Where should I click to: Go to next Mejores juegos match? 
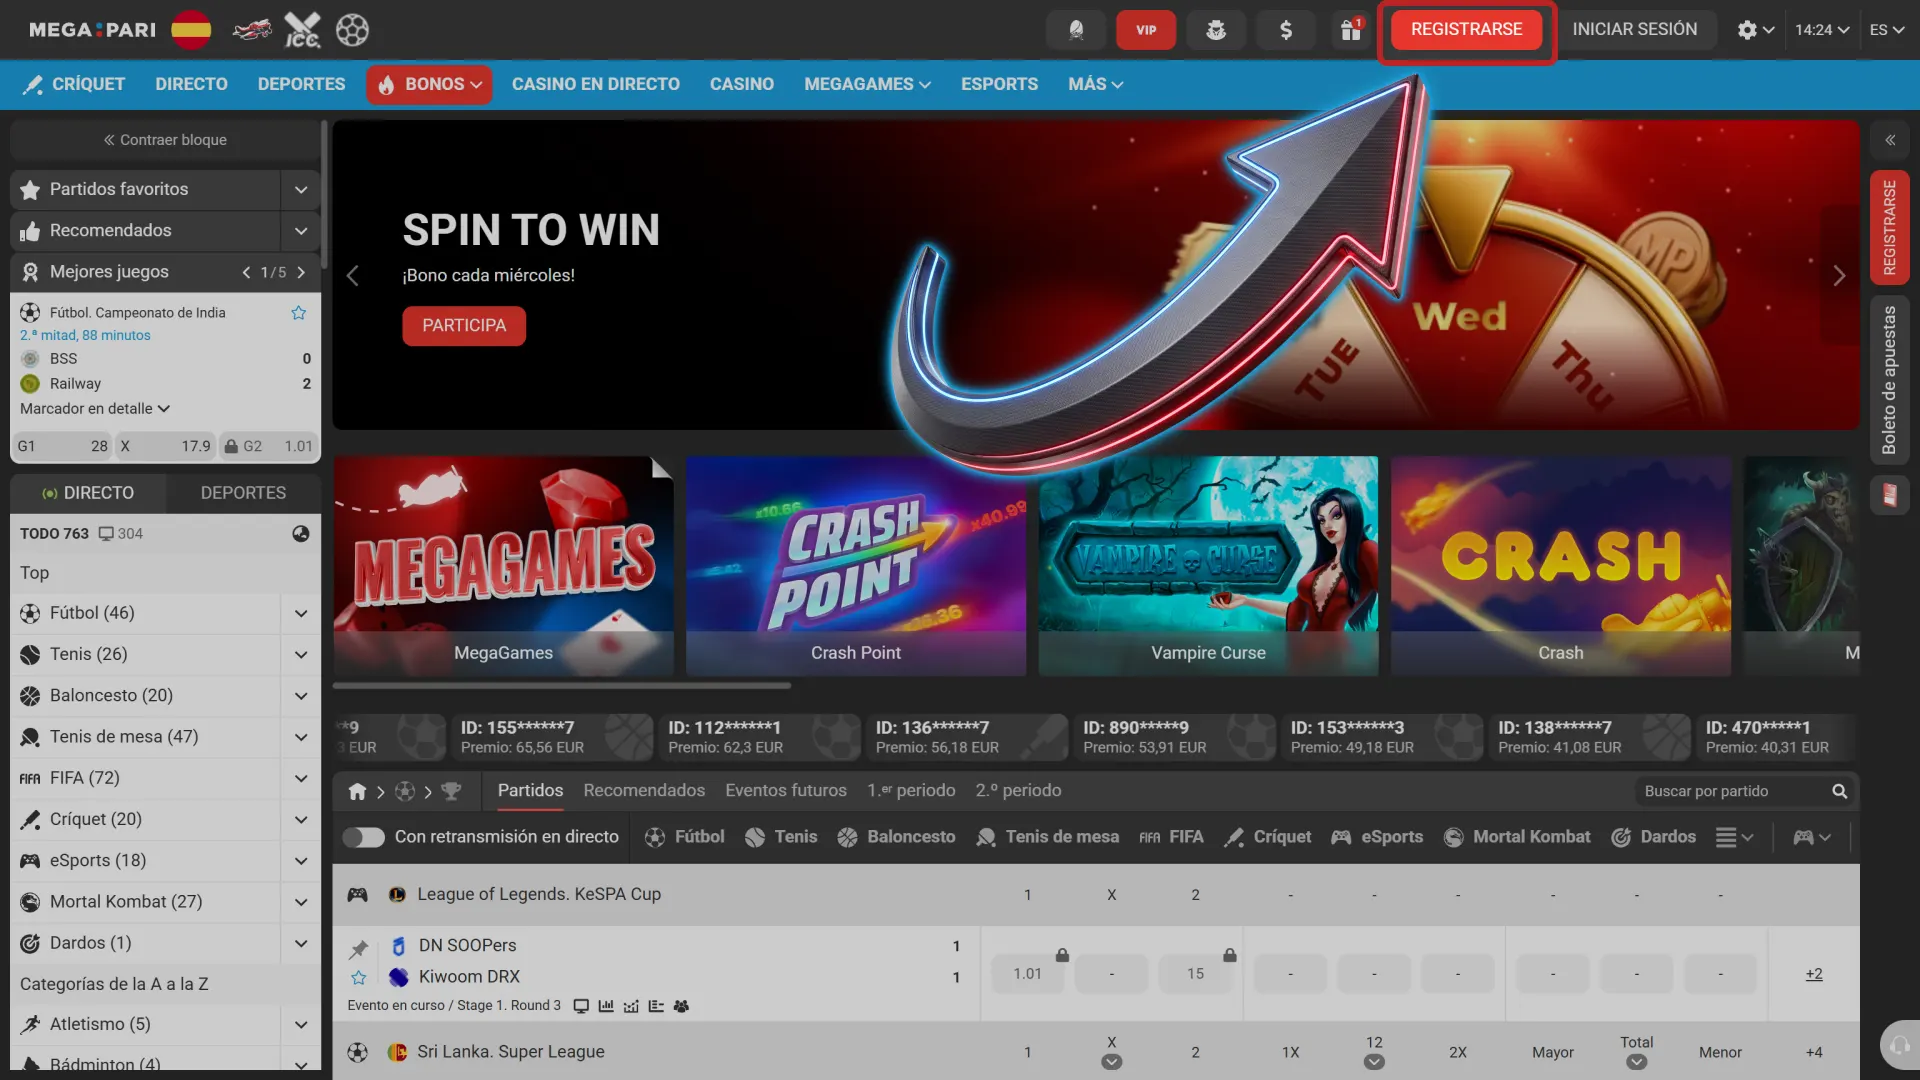[301, 272]
